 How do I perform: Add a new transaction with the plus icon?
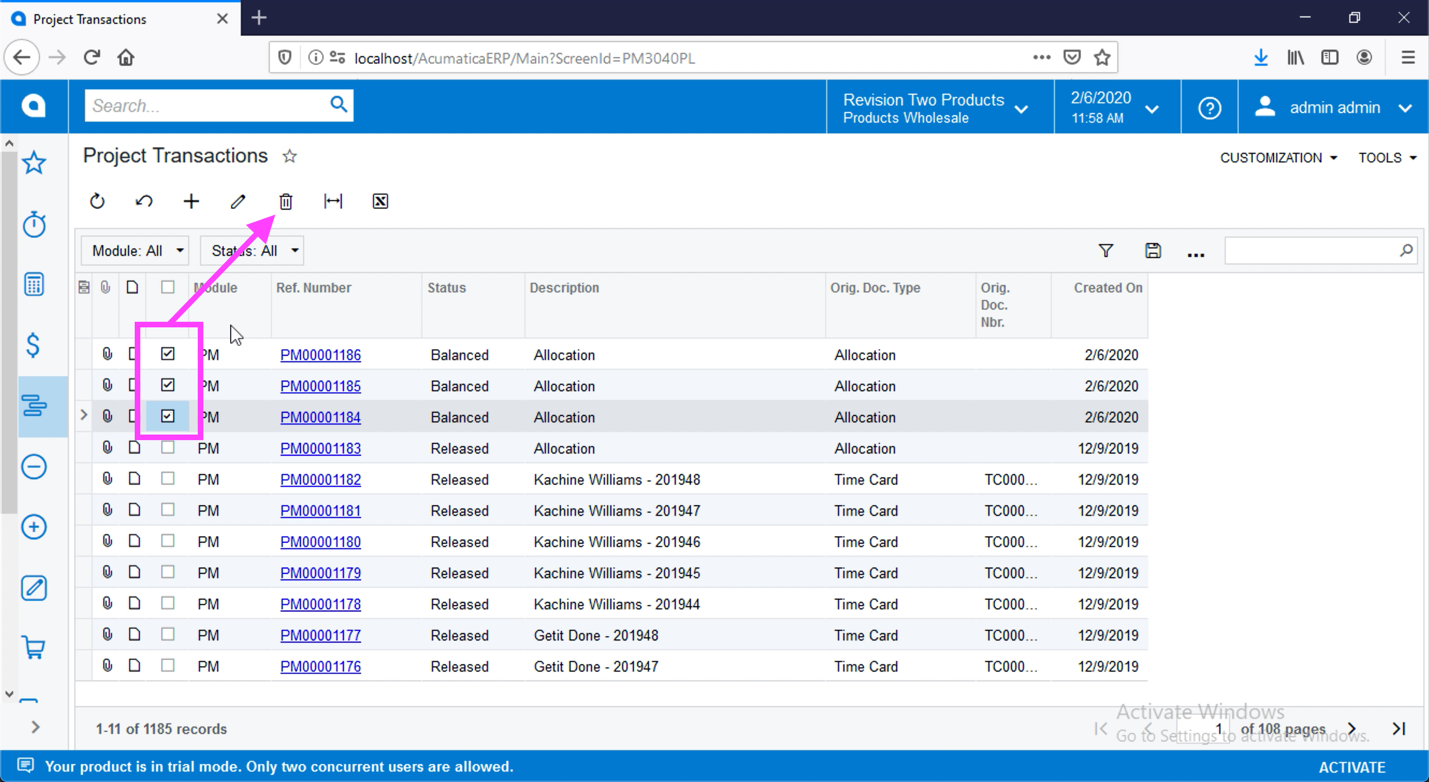coord(191,201)
